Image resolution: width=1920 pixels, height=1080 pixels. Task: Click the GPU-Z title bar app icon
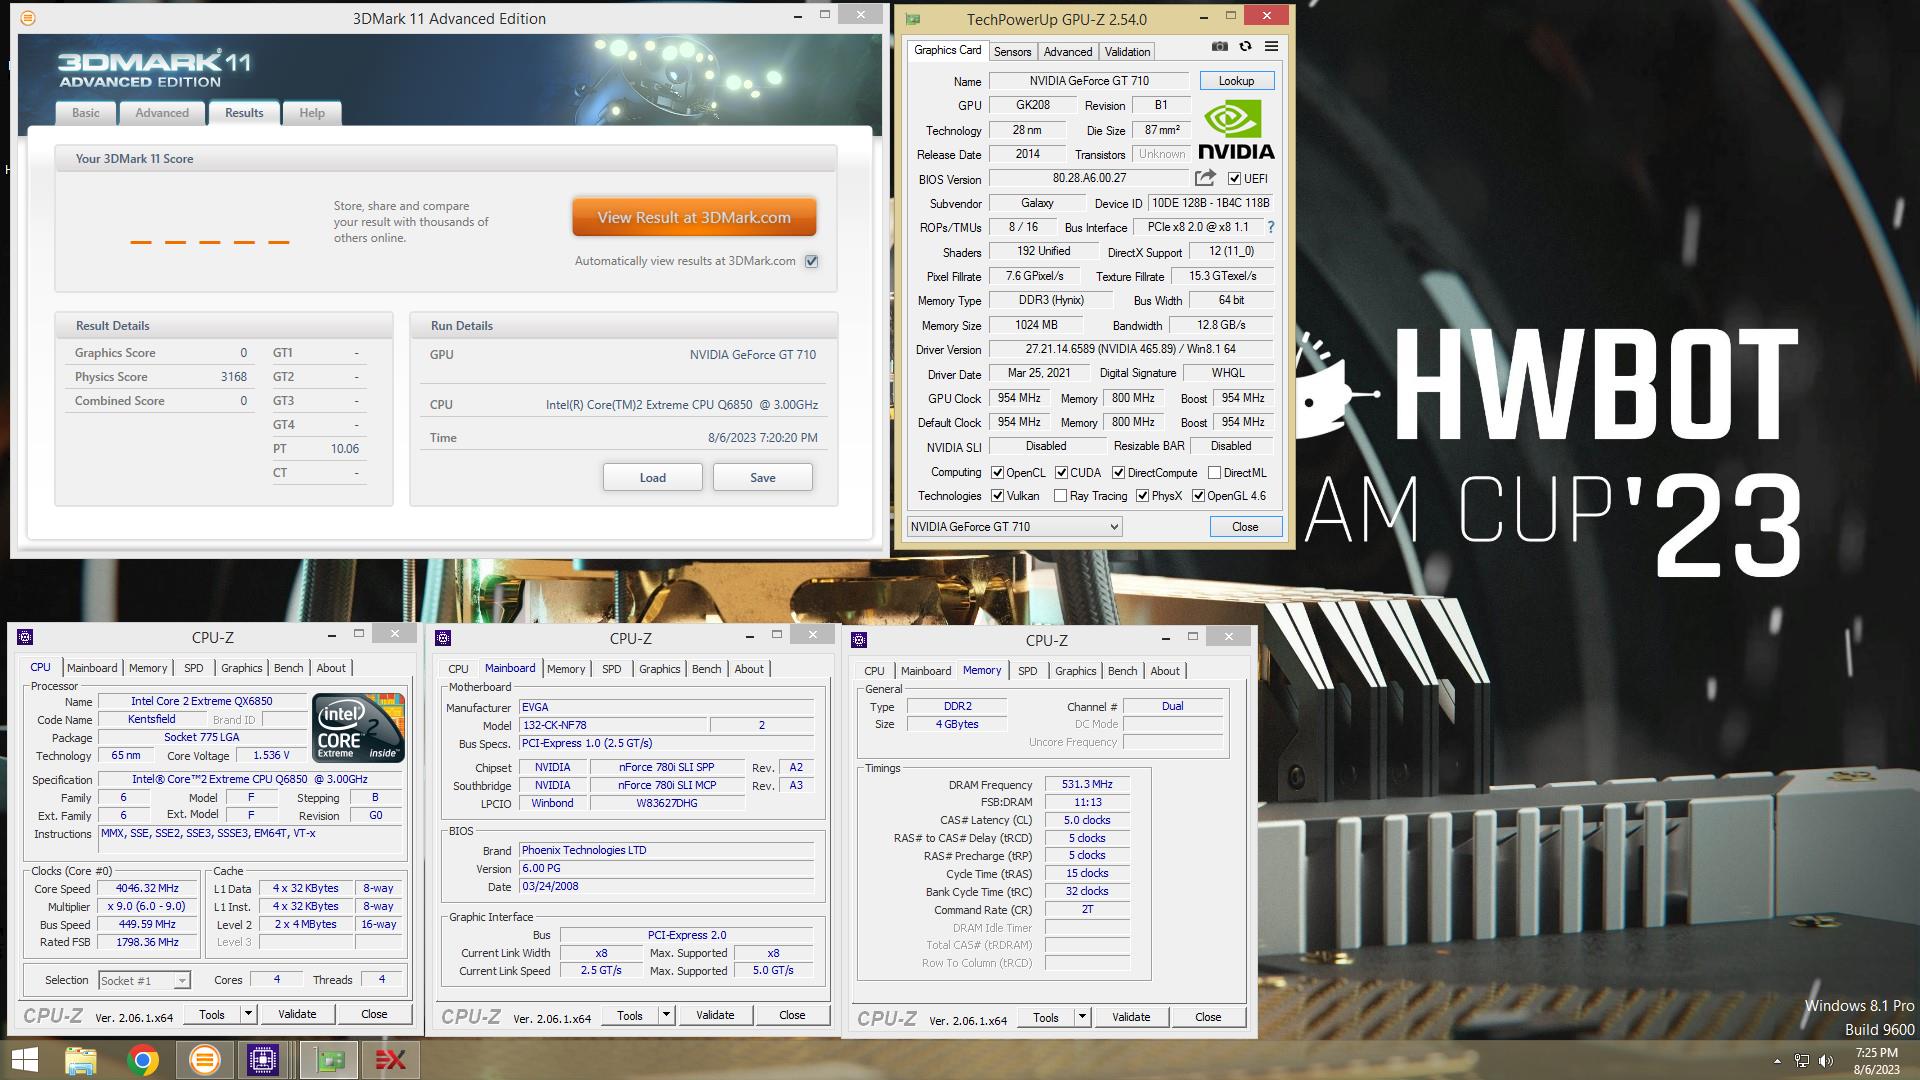(913, 19)
